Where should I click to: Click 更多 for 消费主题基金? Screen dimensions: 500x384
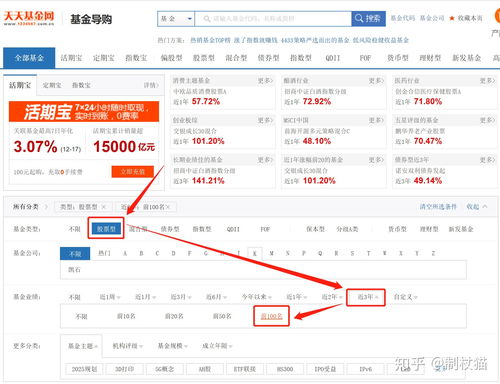265,81
